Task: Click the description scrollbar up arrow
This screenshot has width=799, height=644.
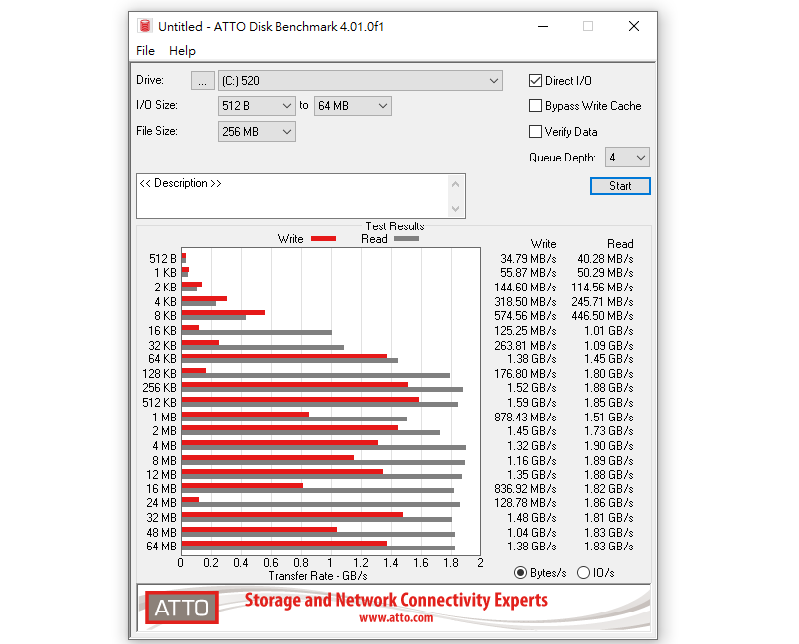Action: 456,184
